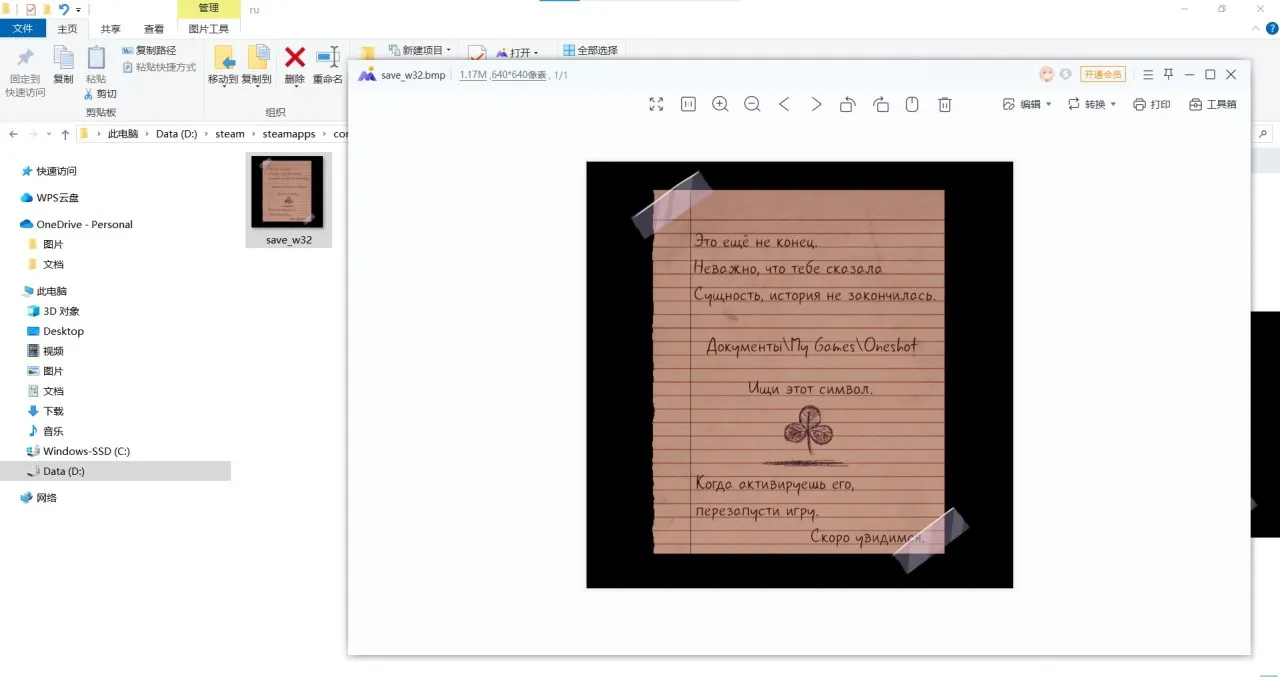Screen dimensions: 1280x677
Task: Show image at actual 1:1 size
Action: pos(688,104)
